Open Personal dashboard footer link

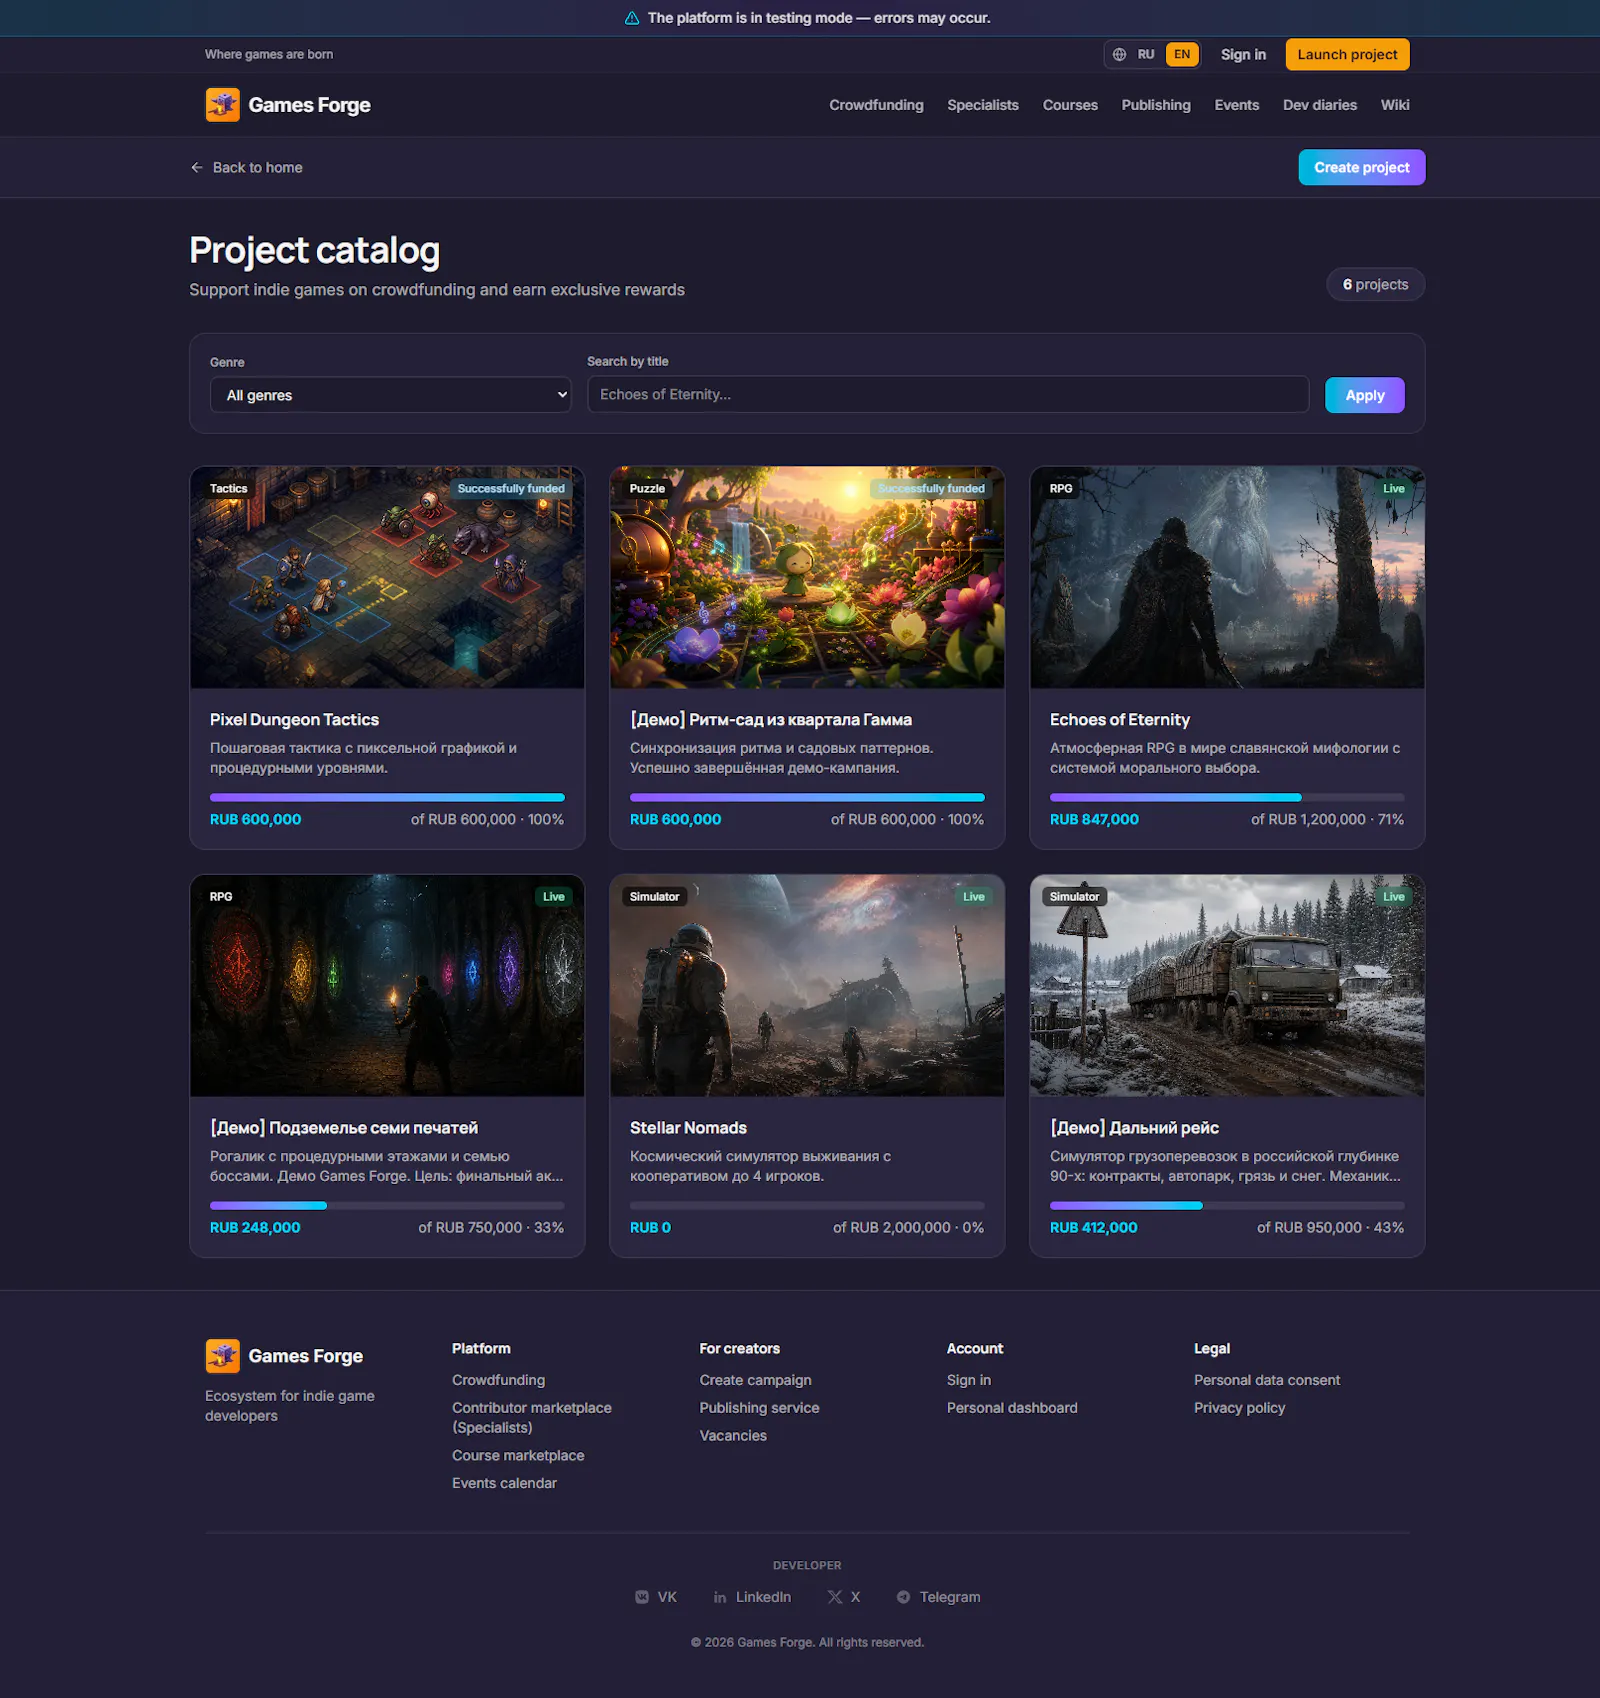1012,1408
